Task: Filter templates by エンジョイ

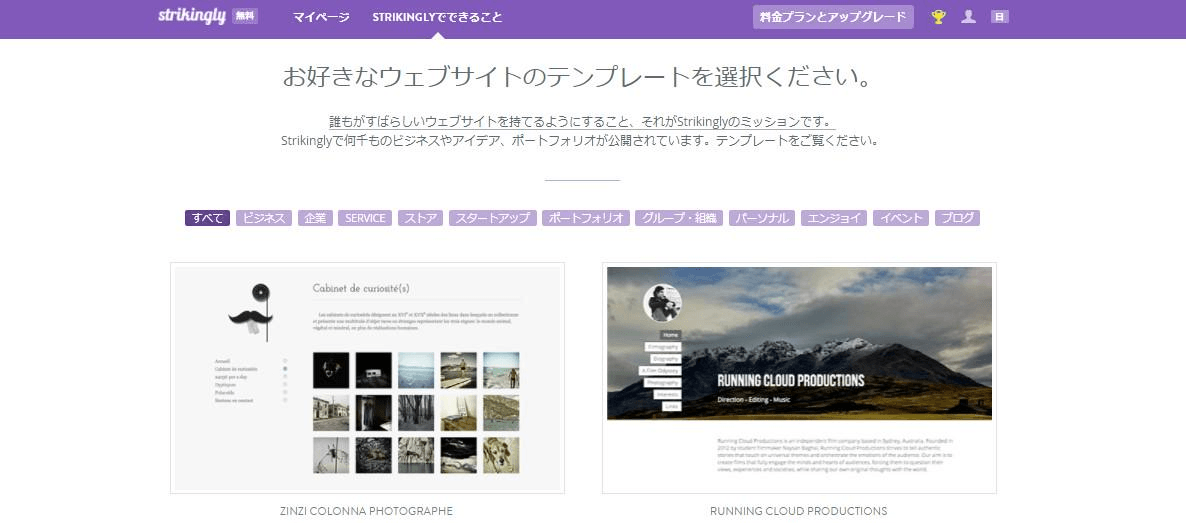Action: click(x=834, y=218)
